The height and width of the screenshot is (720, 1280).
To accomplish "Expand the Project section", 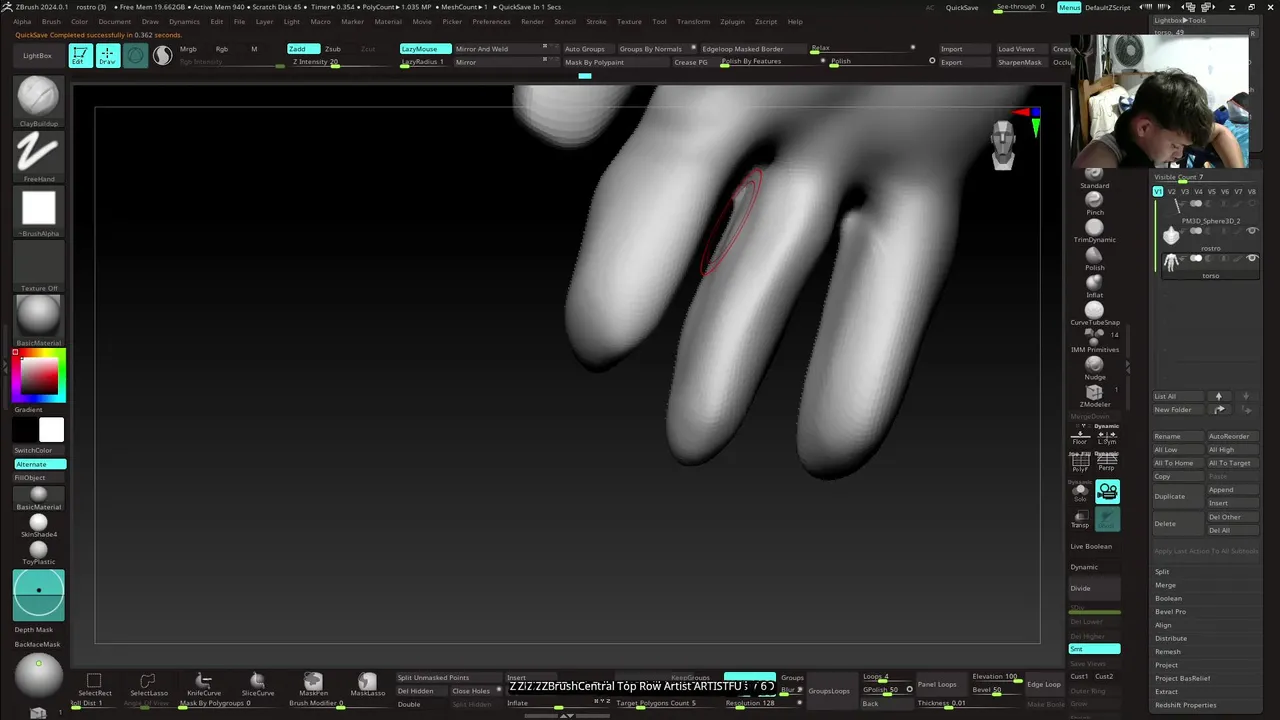I will [1166, 665].
